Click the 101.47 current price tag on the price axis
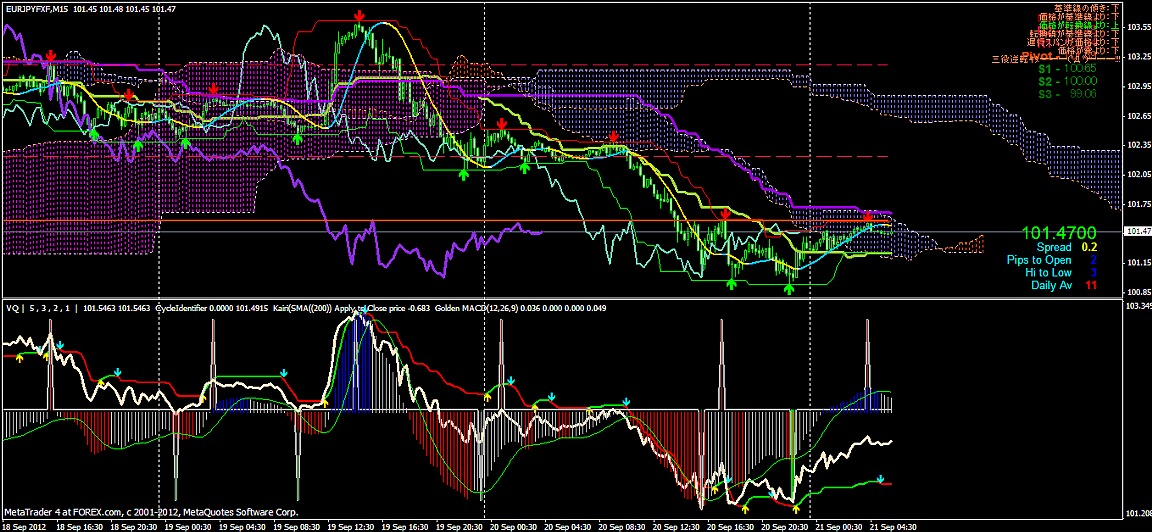The width and height of the screenshot is (1152, 532). (x=1138, y=231)
